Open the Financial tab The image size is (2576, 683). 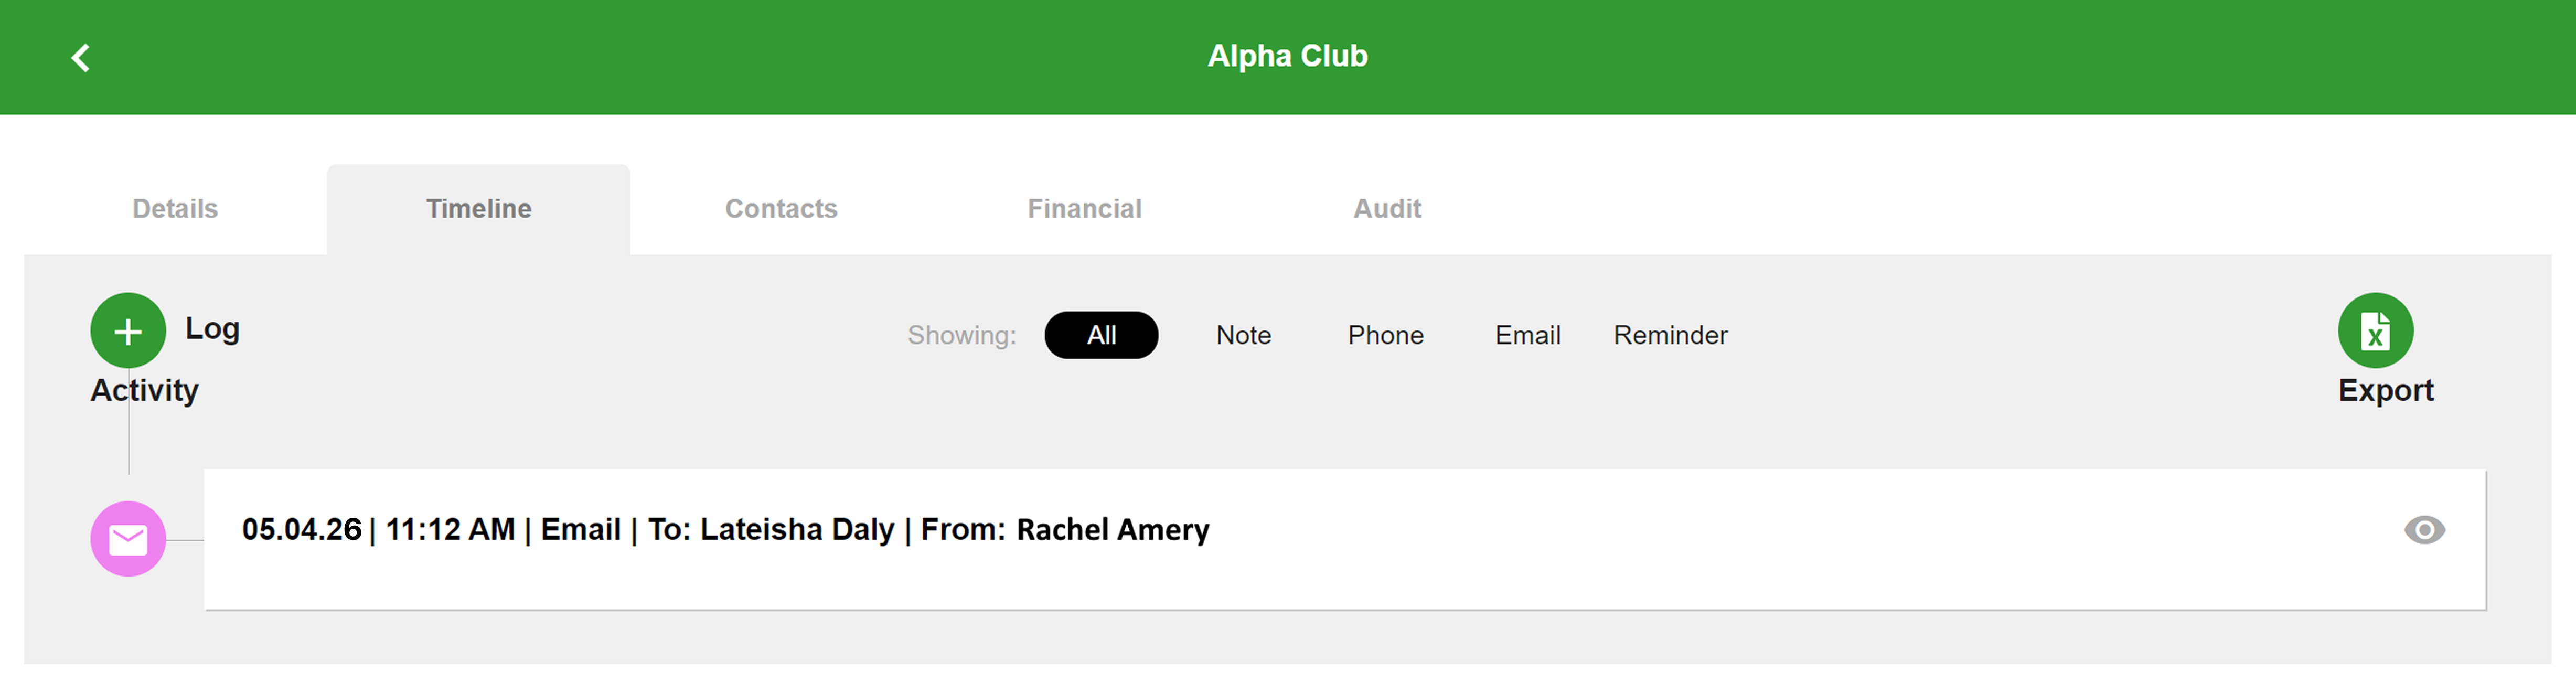(1084, 209)
